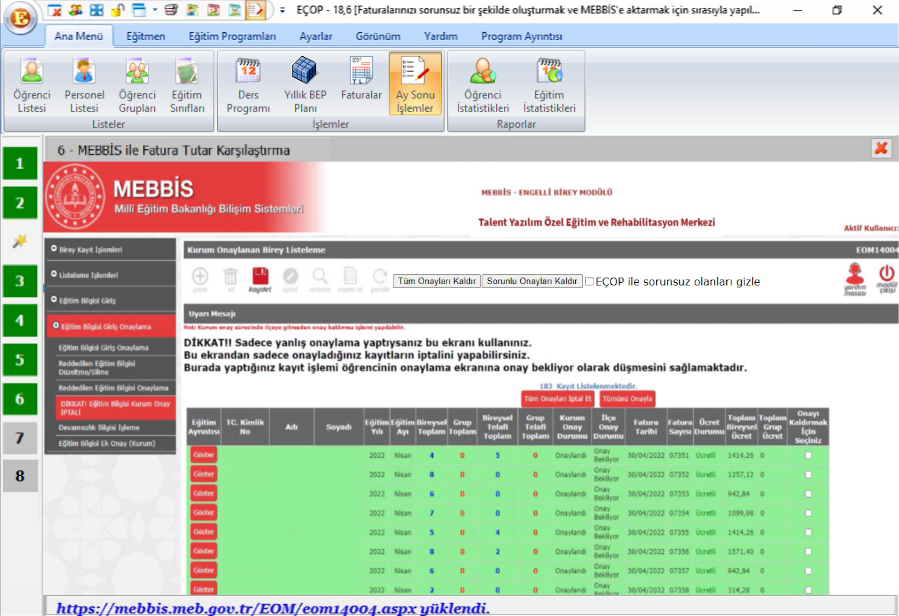Click the two-people quick access icon
Image resolution: width=899 pixels, height=616 pixels.
75,10
